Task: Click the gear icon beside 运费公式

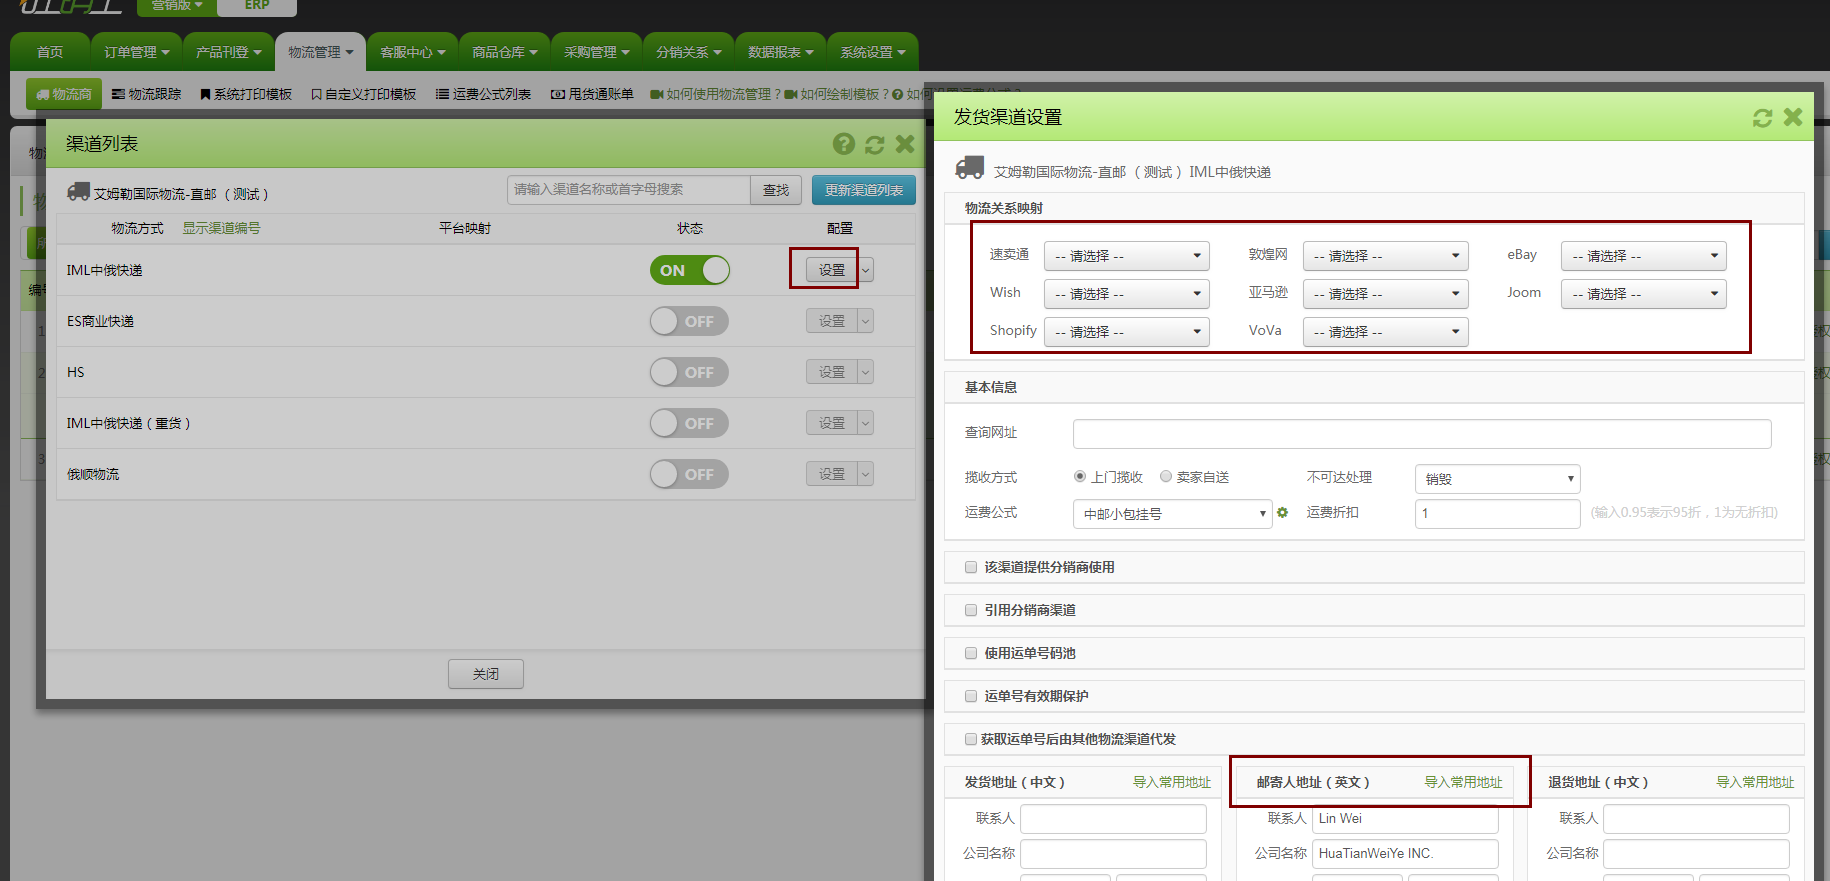Action: coord(1283,513)
